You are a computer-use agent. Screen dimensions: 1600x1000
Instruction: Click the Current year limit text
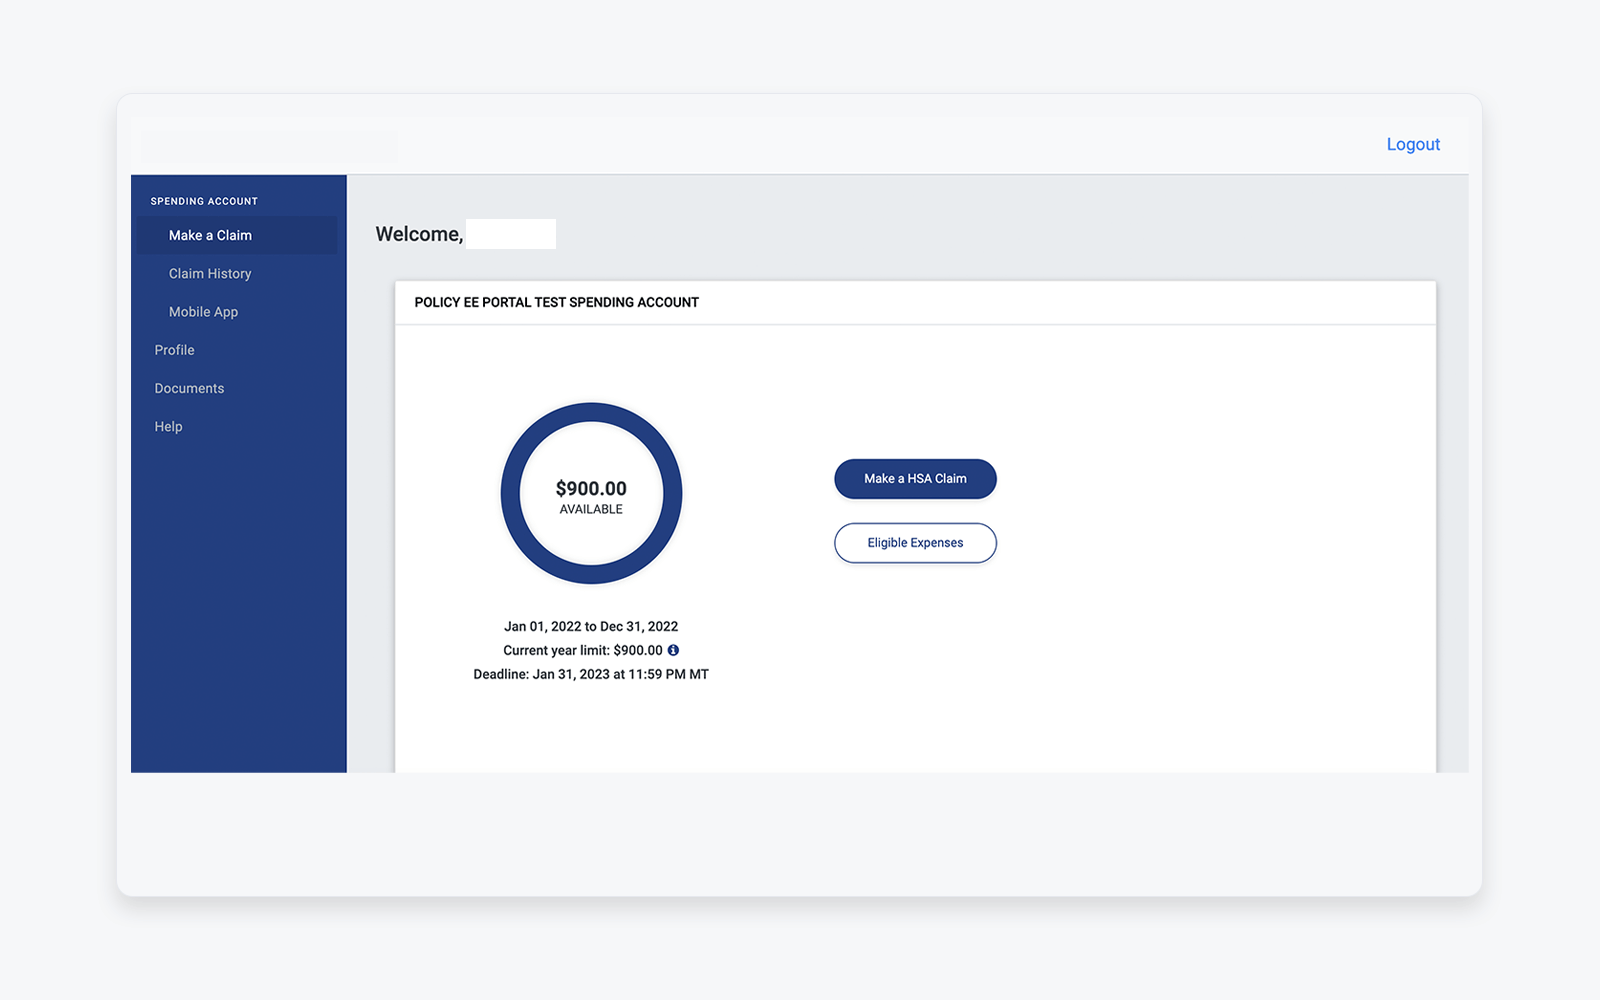tap(581, 650)
